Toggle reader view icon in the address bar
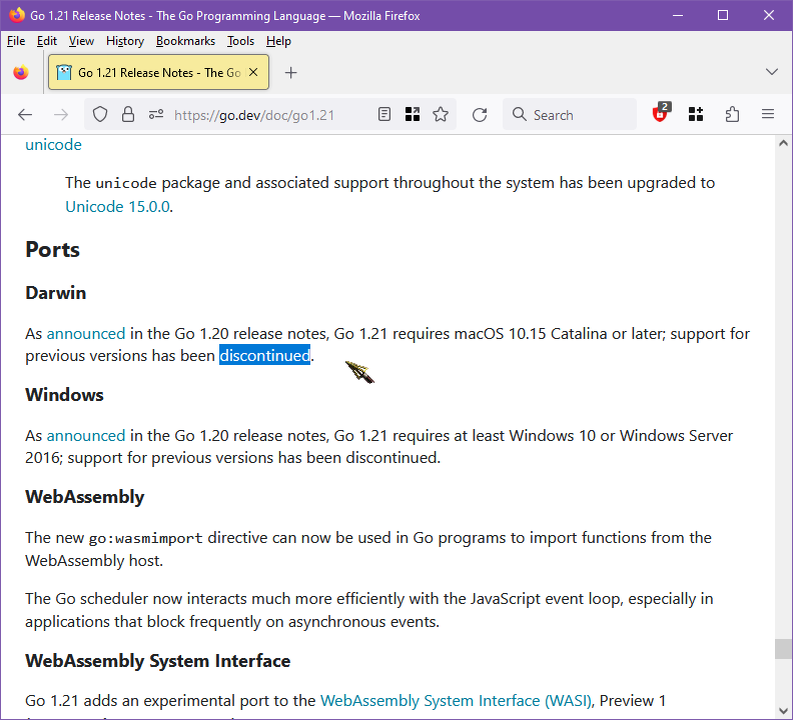 384,115
